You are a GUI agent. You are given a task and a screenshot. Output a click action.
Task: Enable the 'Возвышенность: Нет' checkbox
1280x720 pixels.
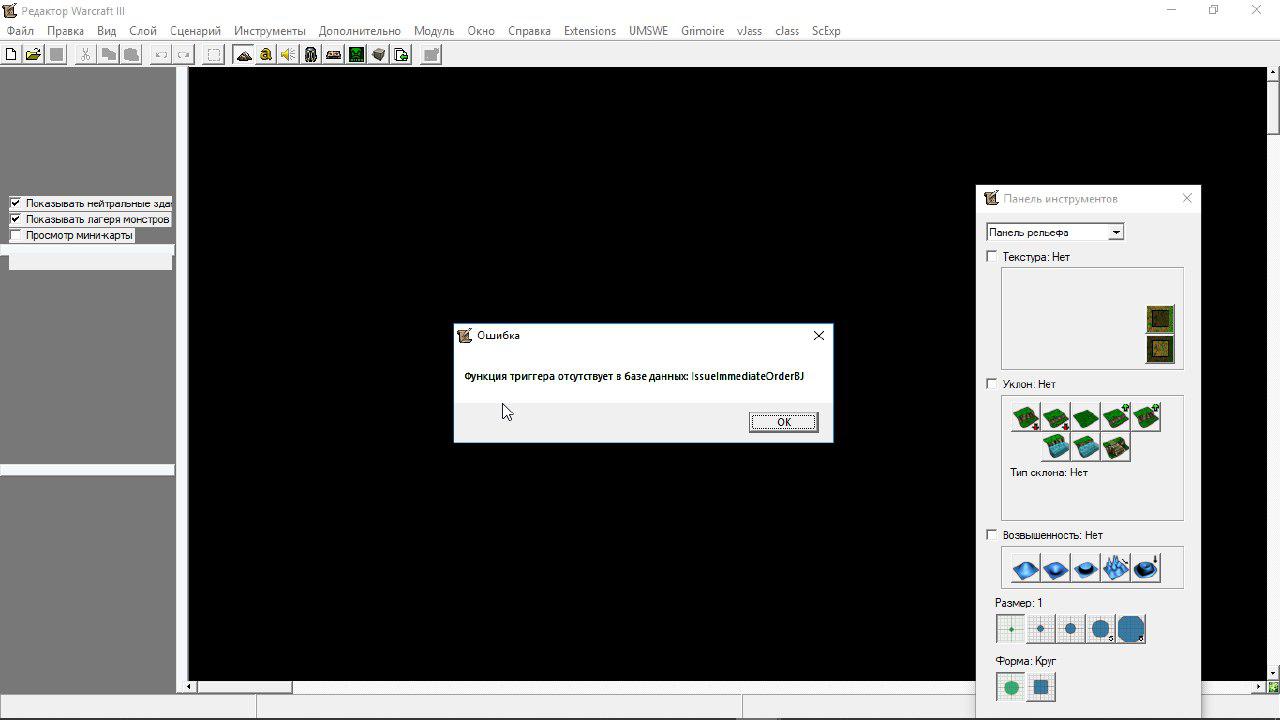pos(992,534)
